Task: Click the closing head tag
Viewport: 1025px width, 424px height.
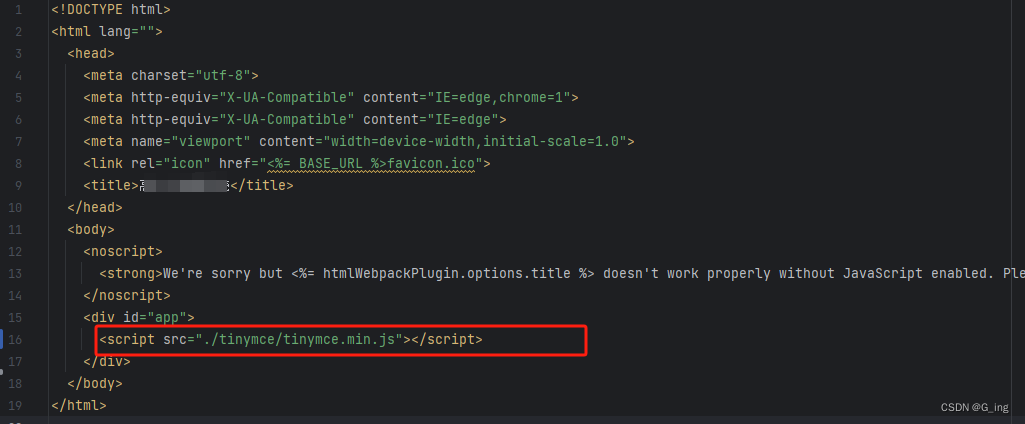Action: point(95,208)
